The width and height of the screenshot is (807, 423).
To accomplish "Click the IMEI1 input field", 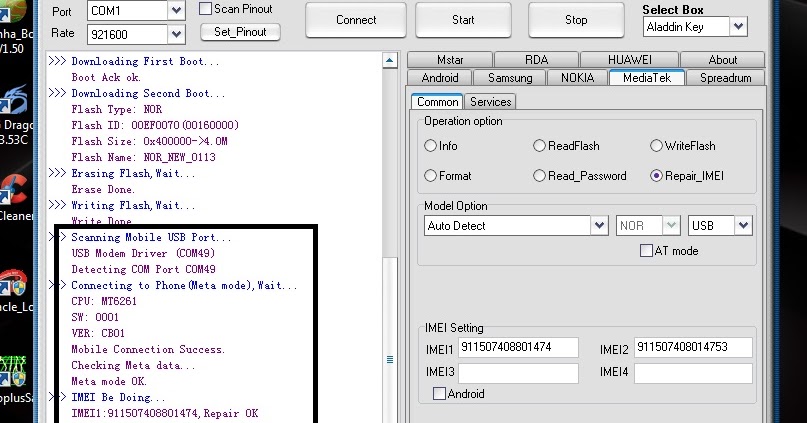I will [518, 347].
